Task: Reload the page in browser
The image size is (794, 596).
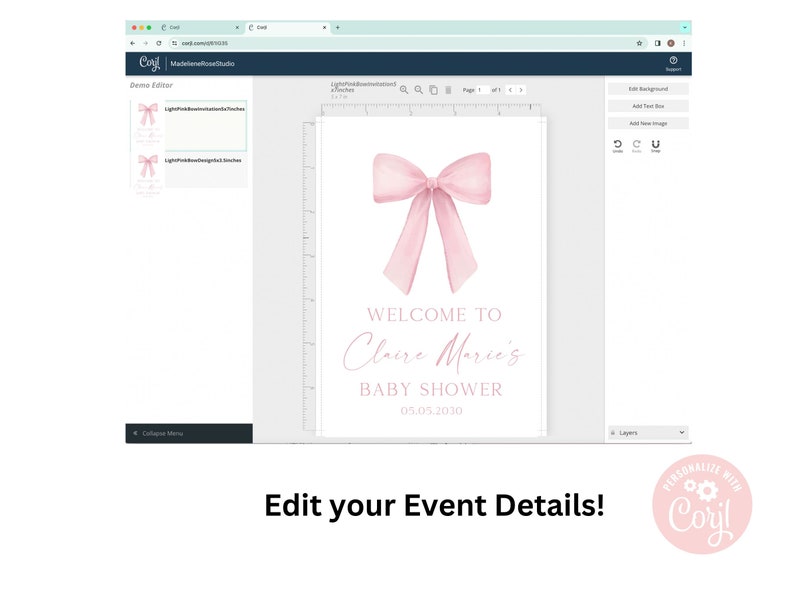Action: click(x=159, y=43)
